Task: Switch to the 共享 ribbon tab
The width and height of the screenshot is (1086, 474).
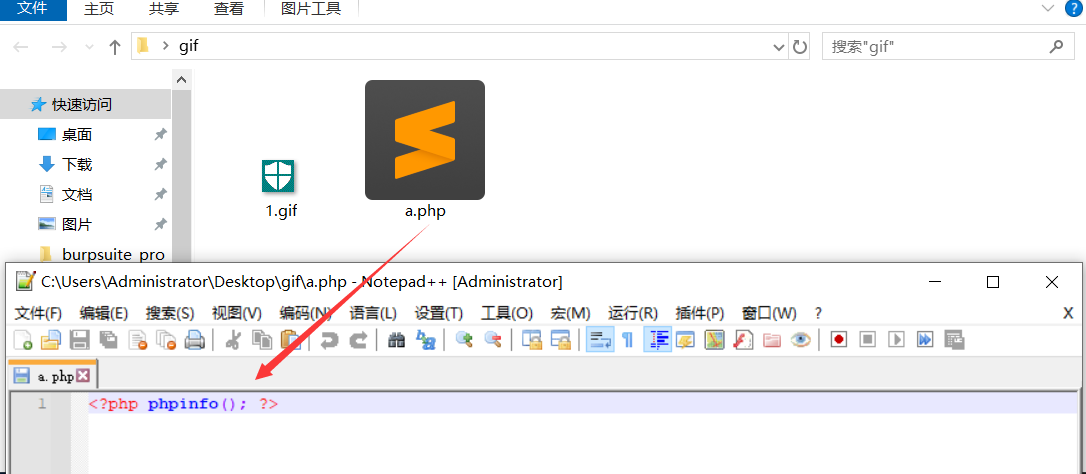Action: pyautogui.click(x=166, y=9)
